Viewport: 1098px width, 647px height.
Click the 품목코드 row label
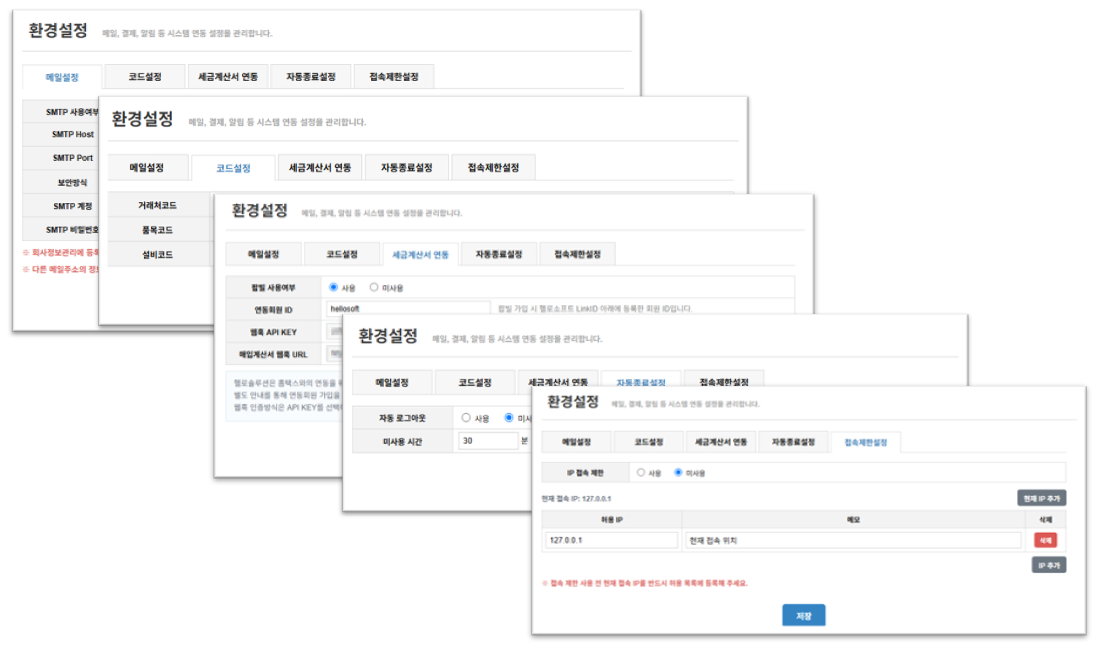pyautogui.click(x=158, y=230)
